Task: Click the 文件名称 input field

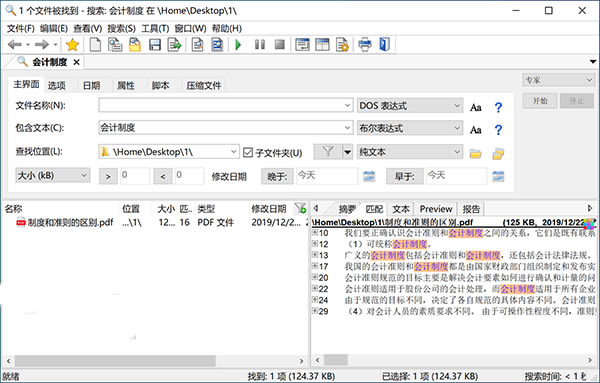Action: click(x=225, y=105)
